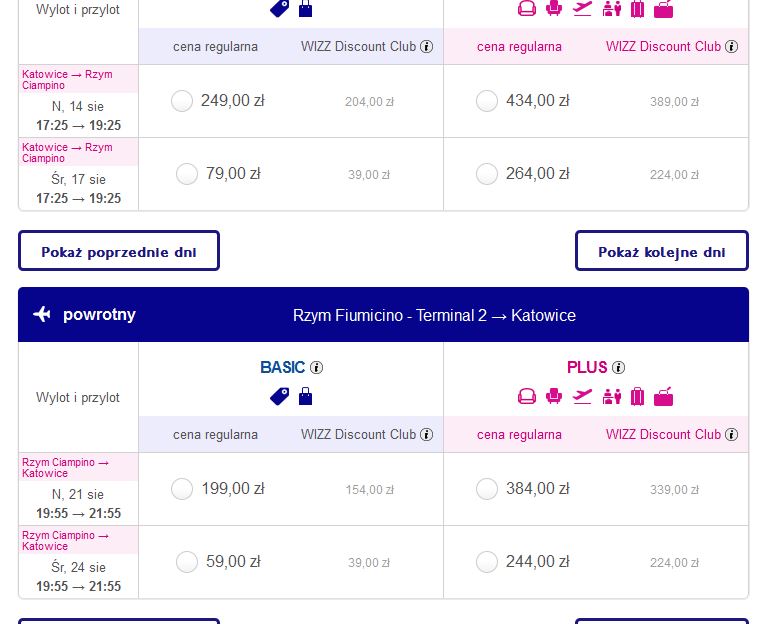
Task: Click the info icon next to BASIC
Action: (316, 367)
